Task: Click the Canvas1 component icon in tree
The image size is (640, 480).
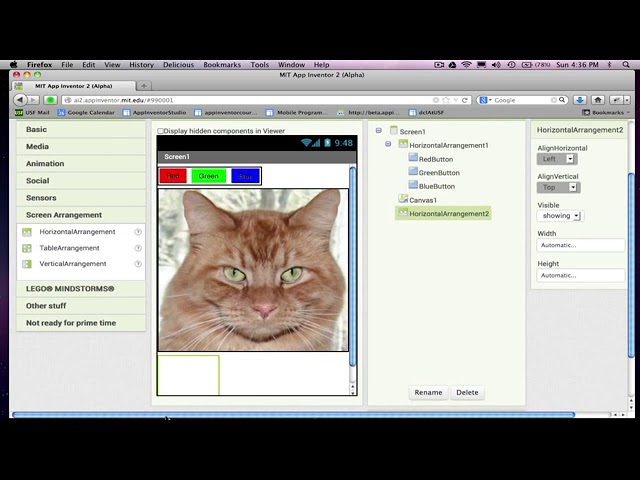Action: click(x=403, y=199)
